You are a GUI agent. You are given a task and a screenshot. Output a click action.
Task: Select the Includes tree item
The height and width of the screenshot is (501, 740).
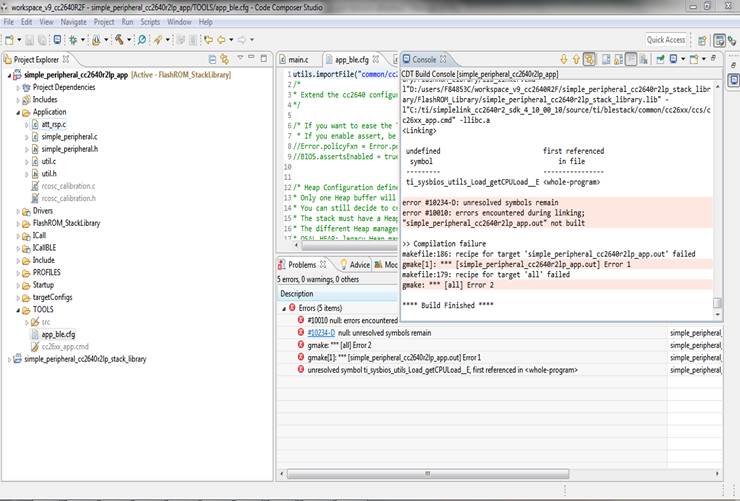pos(45,100)
